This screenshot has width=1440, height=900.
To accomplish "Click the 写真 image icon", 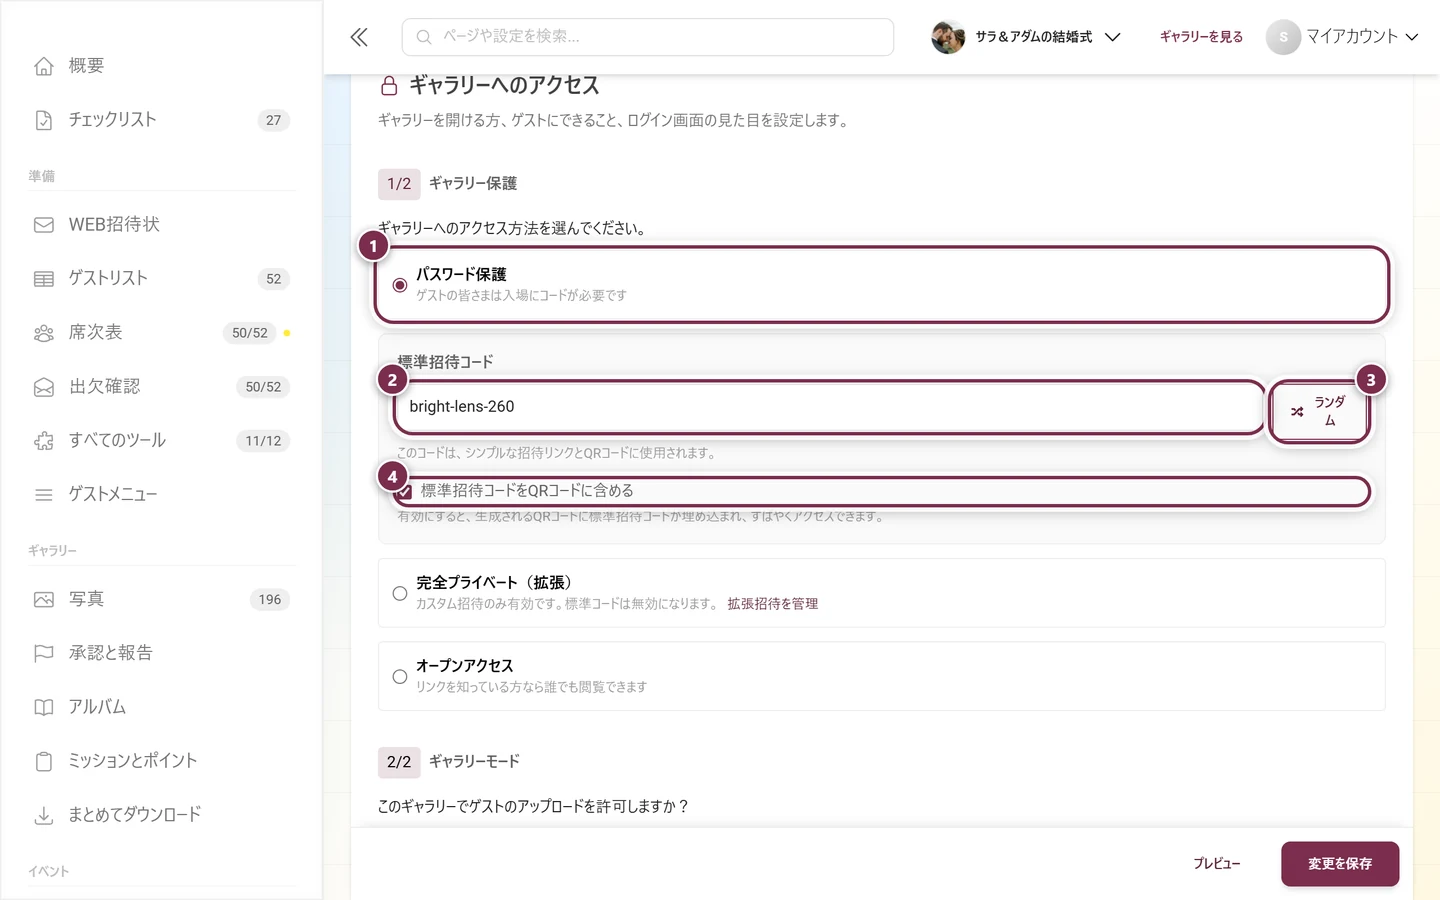I will [44, 600].
